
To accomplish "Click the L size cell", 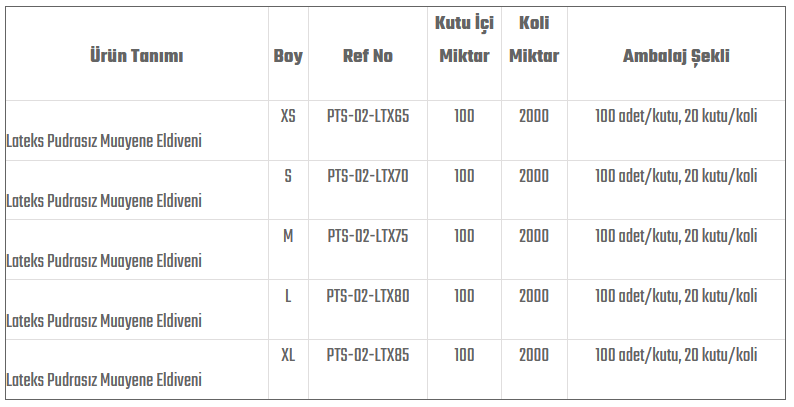I will (288, 296).
